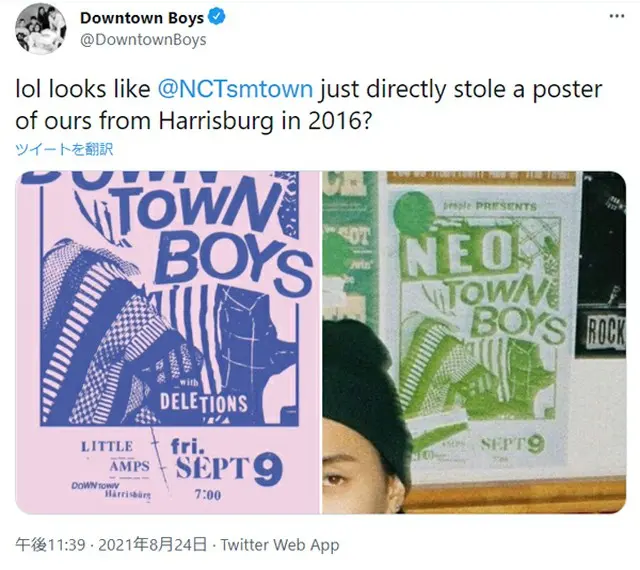Open the @DowntownBoys handle link
Screen dimensions: 640x570
(143, 40)
